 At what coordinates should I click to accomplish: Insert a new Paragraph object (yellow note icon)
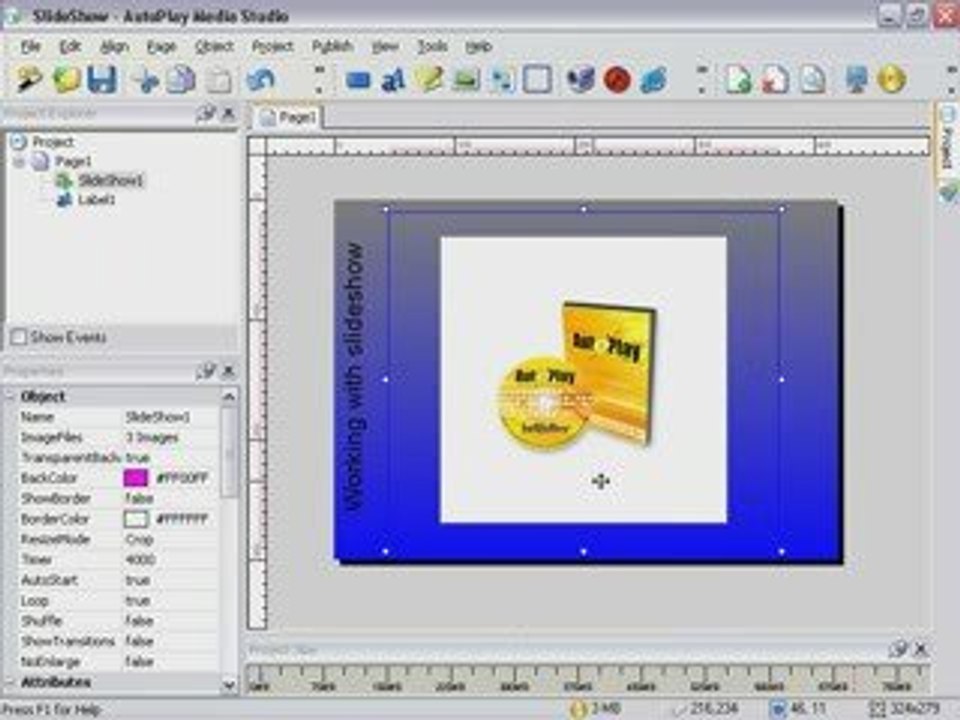(x=429, y=80)
